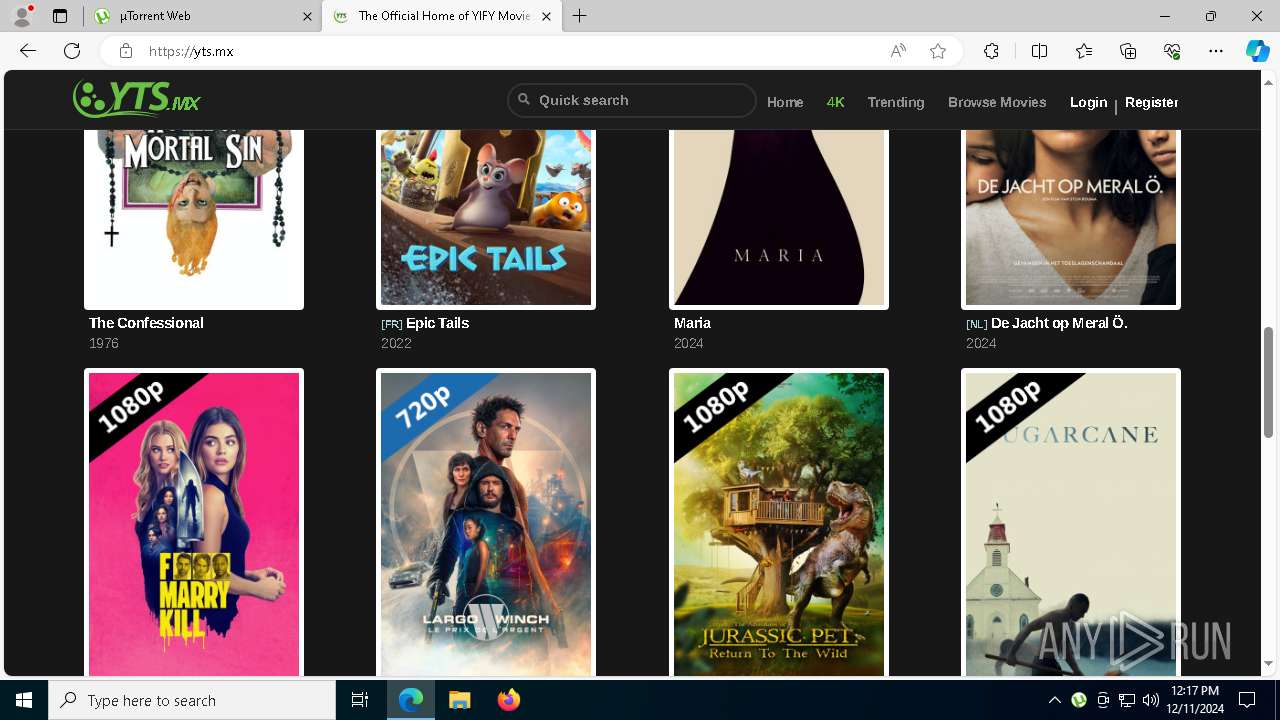Focus the Quick search field

(x=632, y=100)
